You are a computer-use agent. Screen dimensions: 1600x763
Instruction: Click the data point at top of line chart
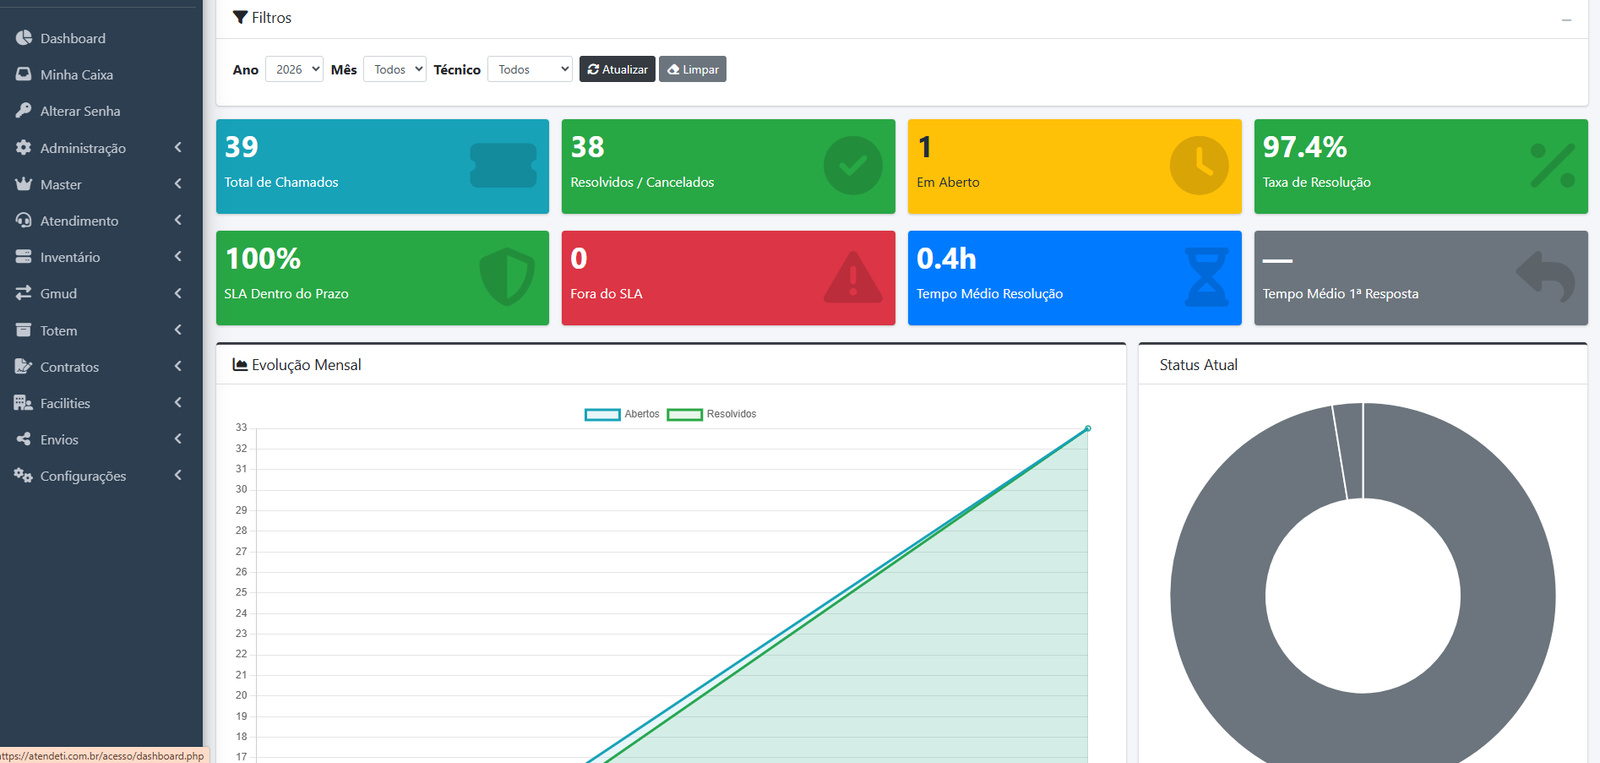(1088, 428)
